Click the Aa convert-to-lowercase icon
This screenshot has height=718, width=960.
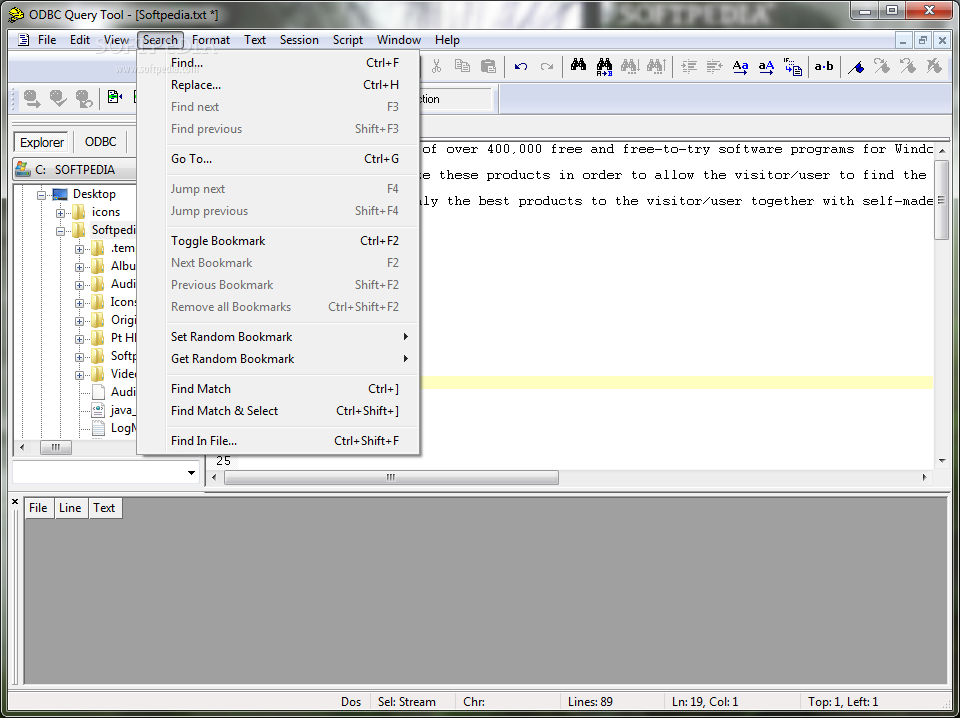740,66
